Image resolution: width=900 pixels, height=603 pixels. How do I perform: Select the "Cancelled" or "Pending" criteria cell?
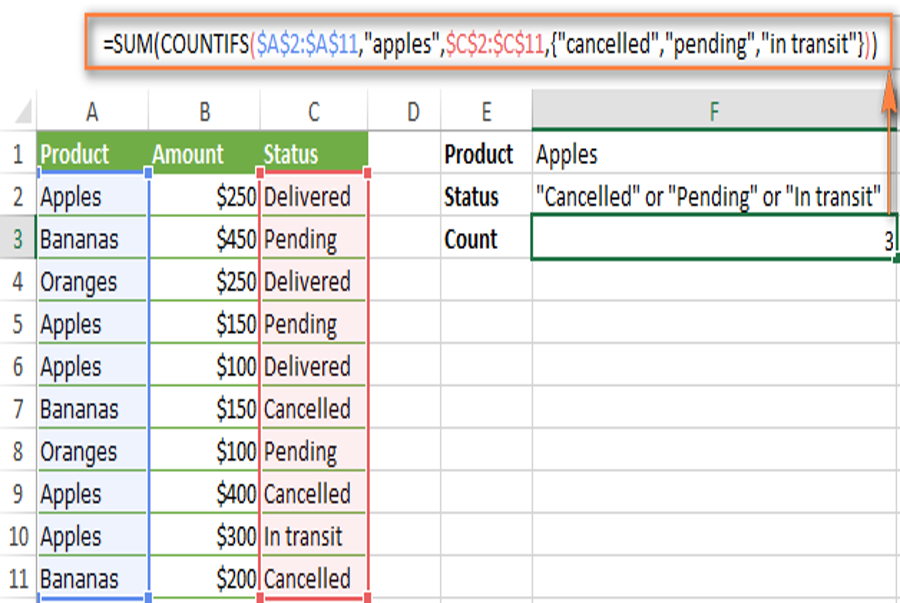pyautogui.click(x=715, y=196)
